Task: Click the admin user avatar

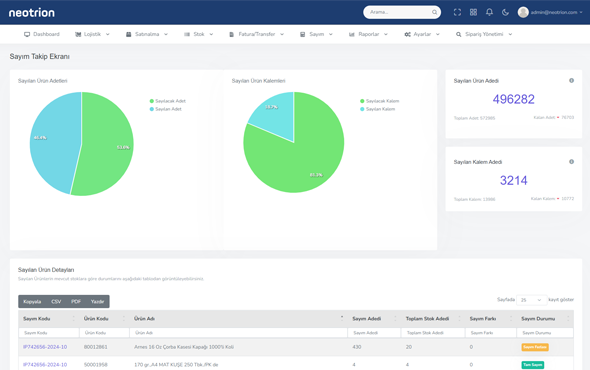Action: click(523, 12)
